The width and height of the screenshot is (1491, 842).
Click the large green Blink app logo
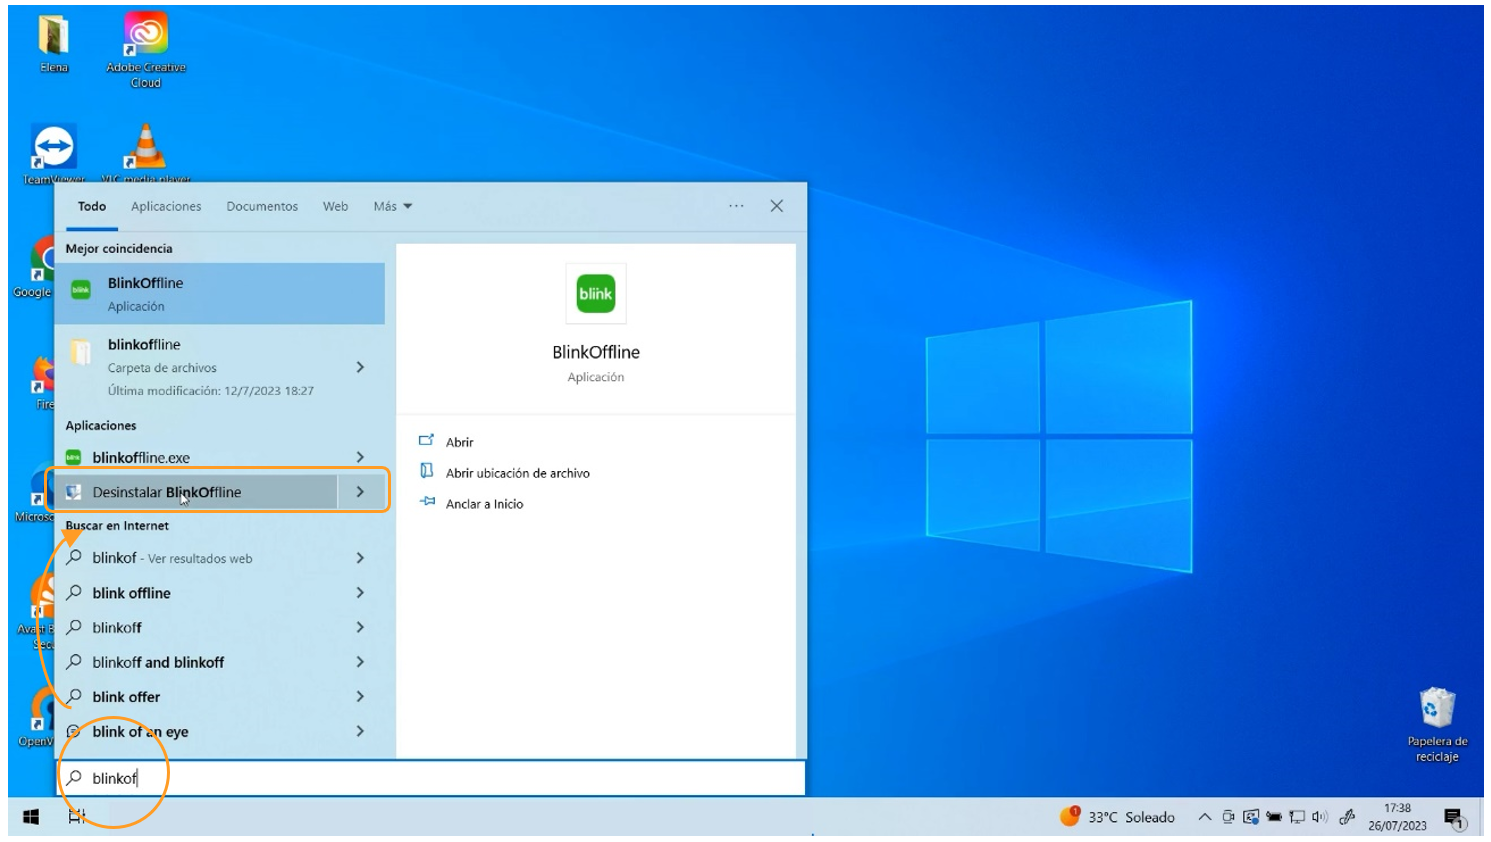tap(595, 294)
